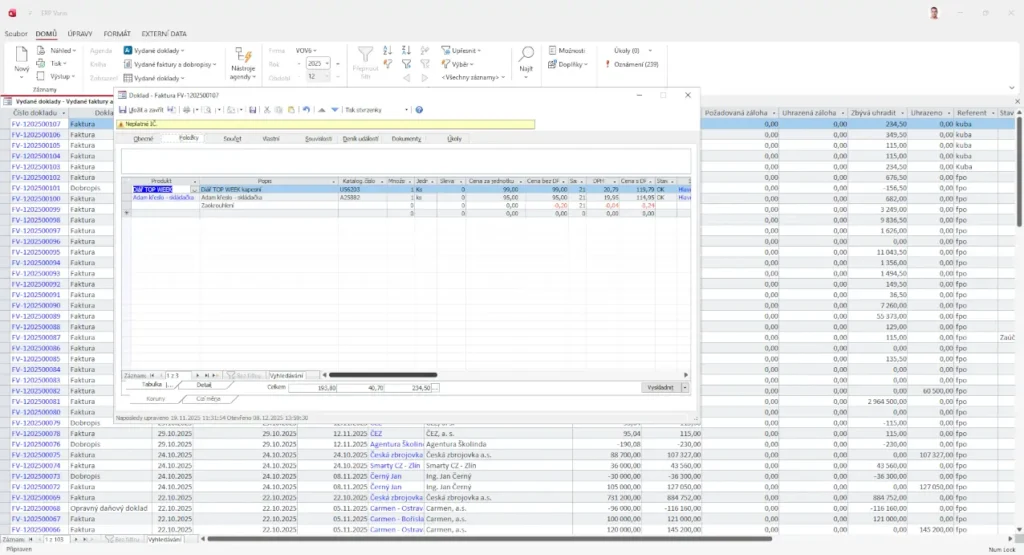Image resolution: width=1024 pixels, height=555 pixels.
Task: Click the Uložit a zavřít save icon
Action: click(123, 110)
